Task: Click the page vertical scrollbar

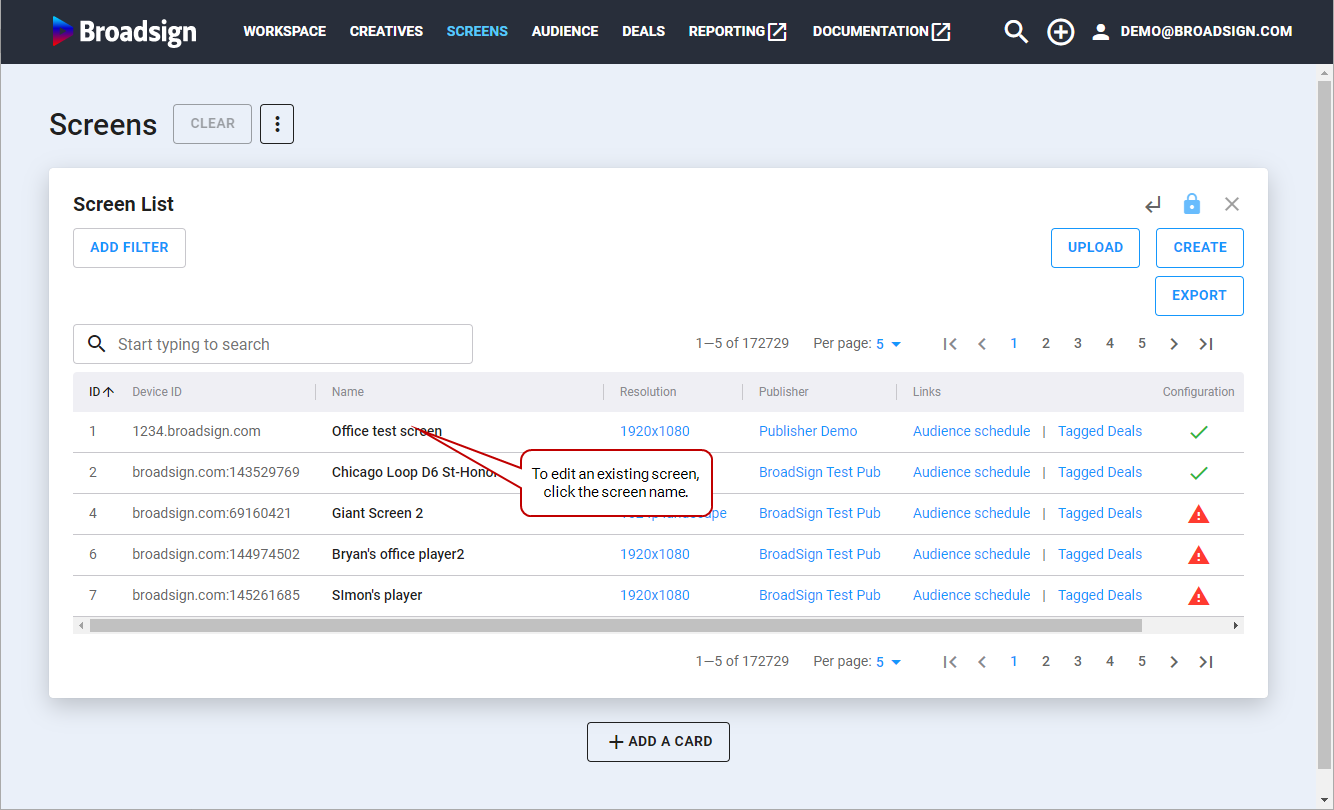Action: click(x=1325, y=425)
